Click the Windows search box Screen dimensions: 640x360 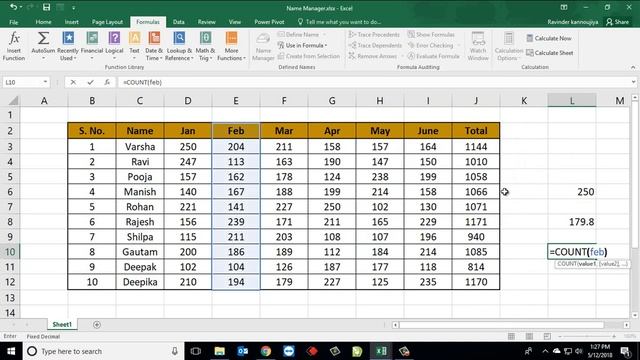[x=104, y=351]
